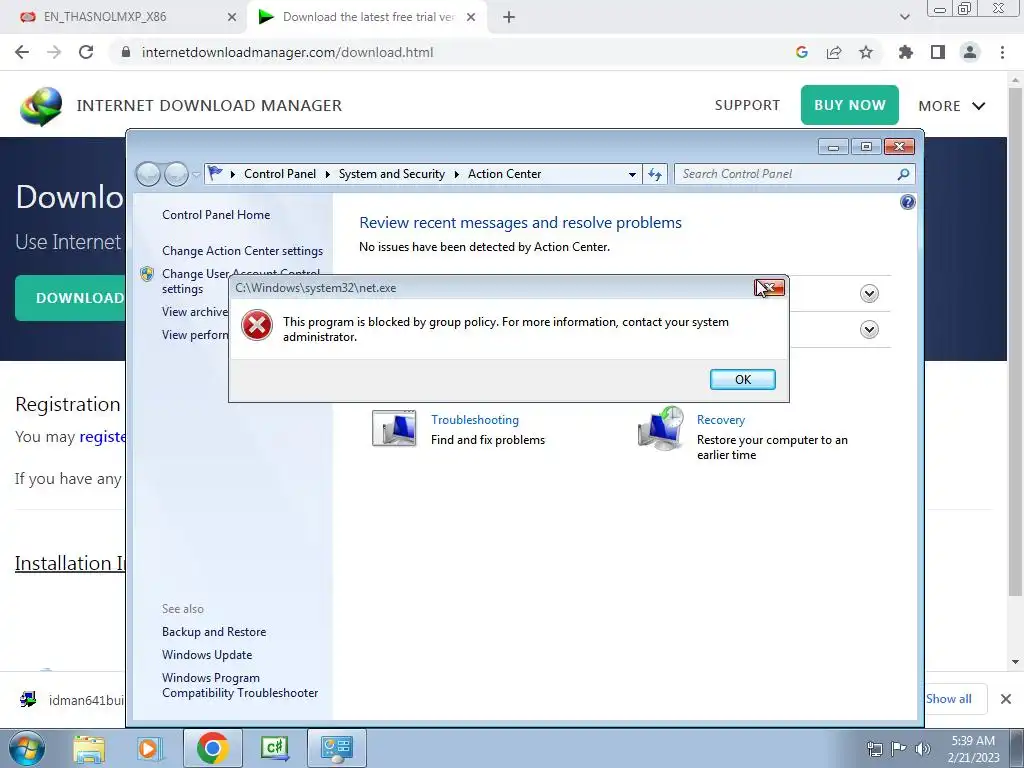The image size is (1024, 768).
Task: Click the green DOWNLOAD button on IDM page
Action: click(71, 298)
